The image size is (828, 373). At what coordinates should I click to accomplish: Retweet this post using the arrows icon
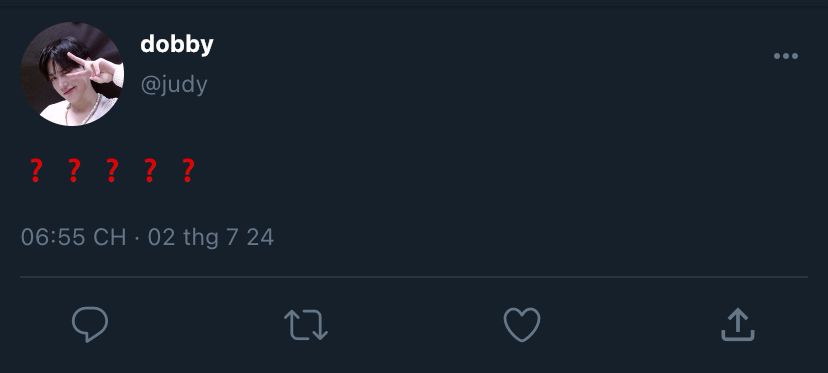[x=306, y=324]
